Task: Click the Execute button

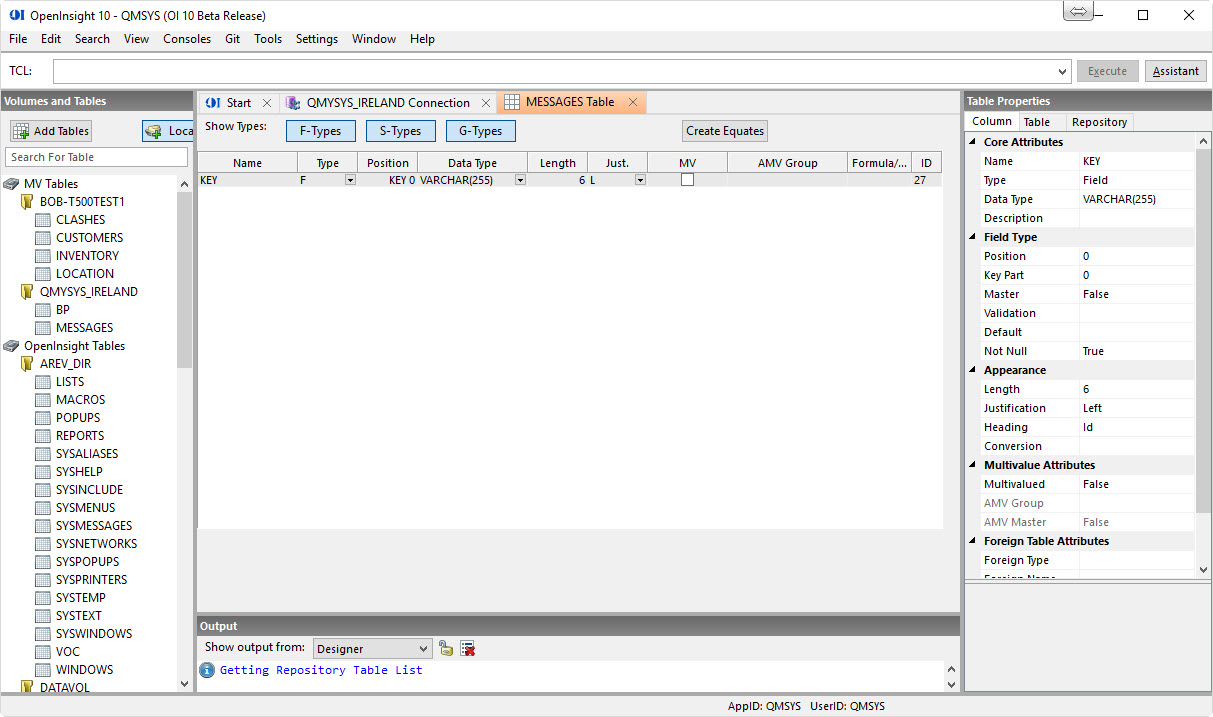Action: pos(1107,71)
